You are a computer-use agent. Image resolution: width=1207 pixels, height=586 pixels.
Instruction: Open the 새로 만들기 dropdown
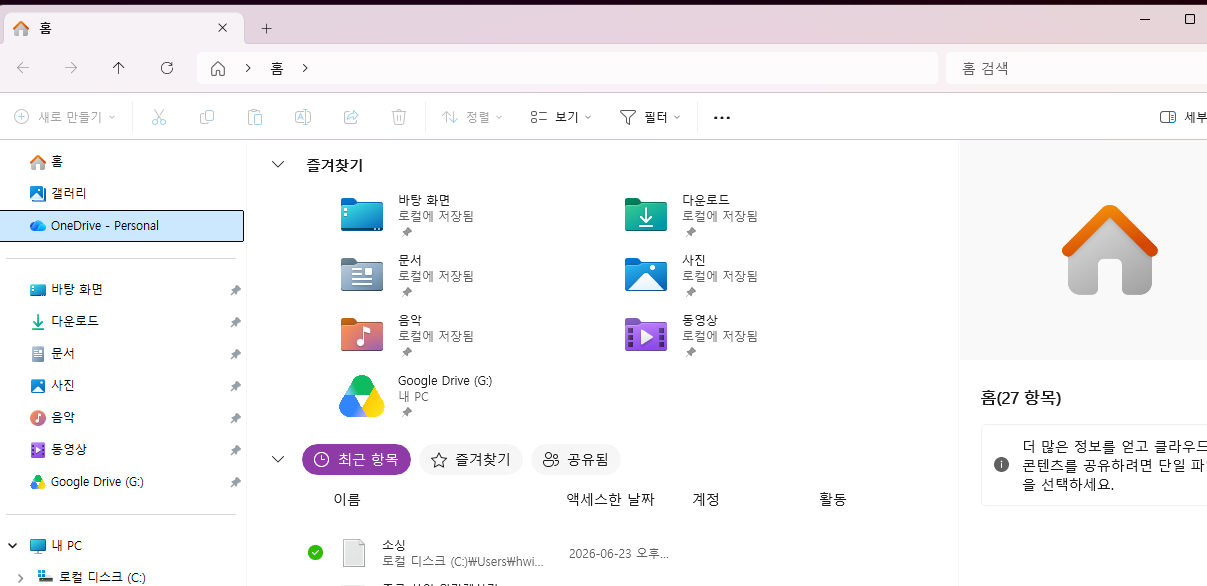click(65, 117)
